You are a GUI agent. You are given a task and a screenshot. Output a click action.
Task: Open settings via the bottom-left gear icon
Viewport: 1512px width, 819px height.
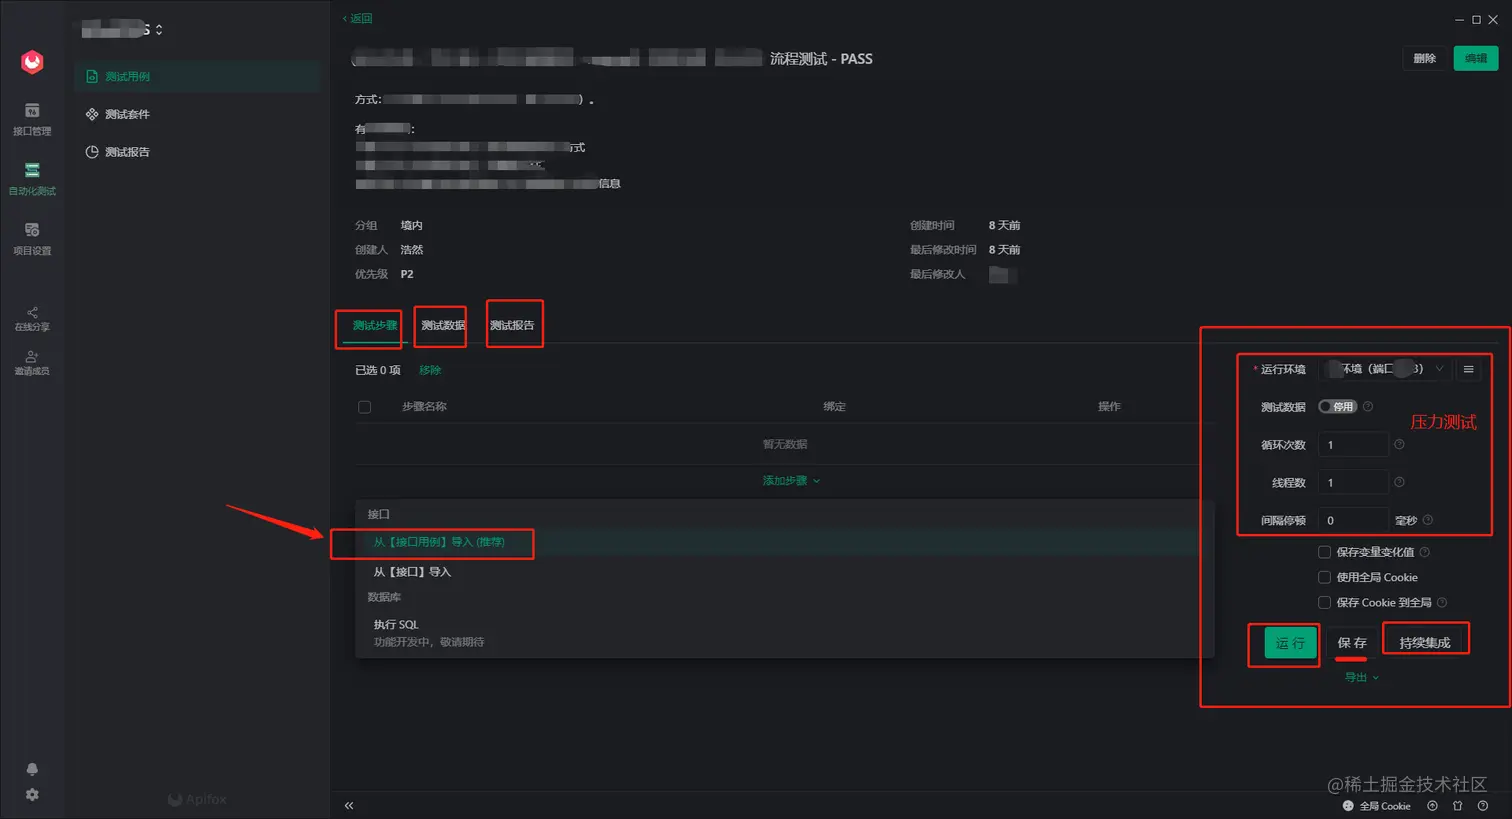[32, 795]
